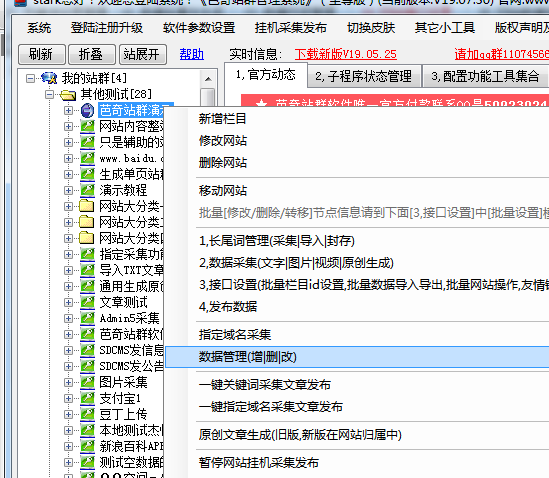Click the green site icon beside www.baidu
549x478 pixels.
click(87, 158)
